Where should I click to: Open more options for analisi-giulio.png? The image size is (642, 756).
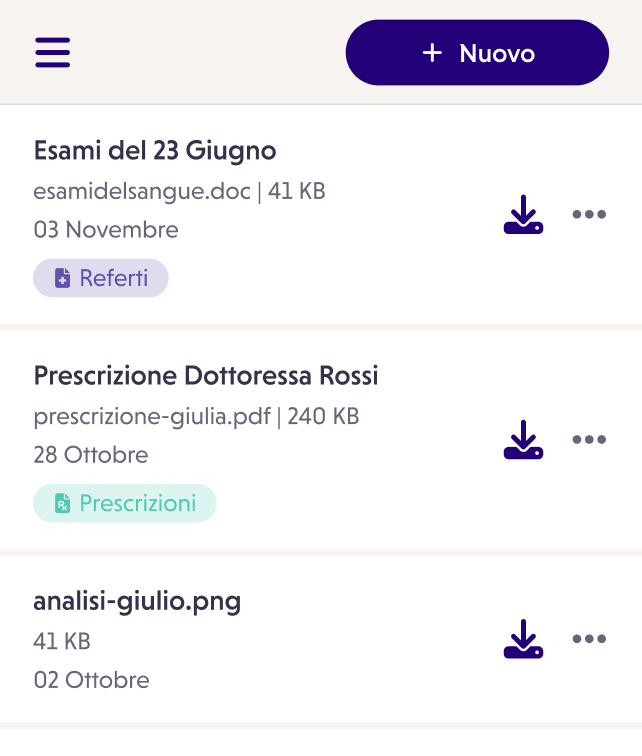coord(589,640)
